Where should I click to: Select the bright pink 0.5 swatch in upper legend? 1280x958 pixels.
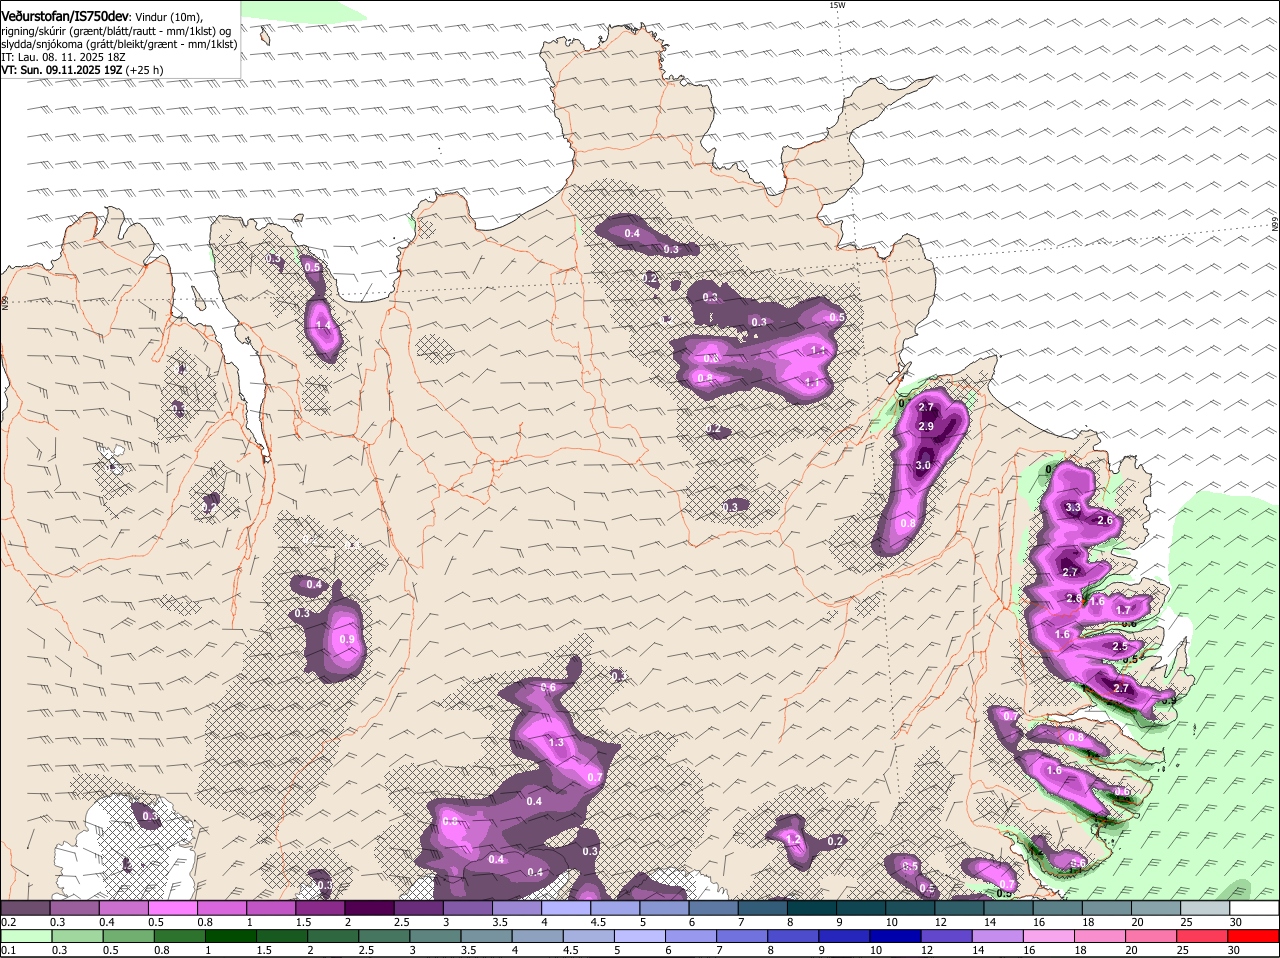(173, 908)
